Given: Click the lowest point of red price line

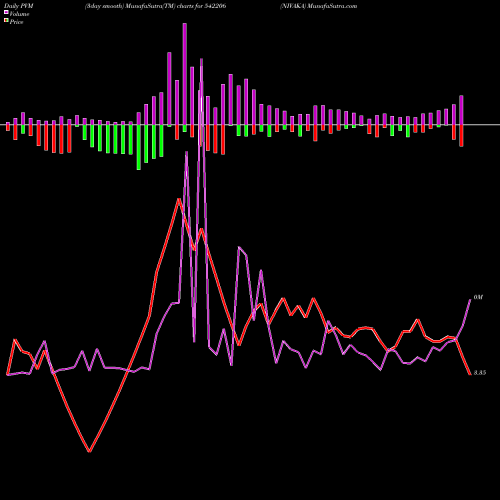Looking at the screenshot, I should click(x=89, y=451).
